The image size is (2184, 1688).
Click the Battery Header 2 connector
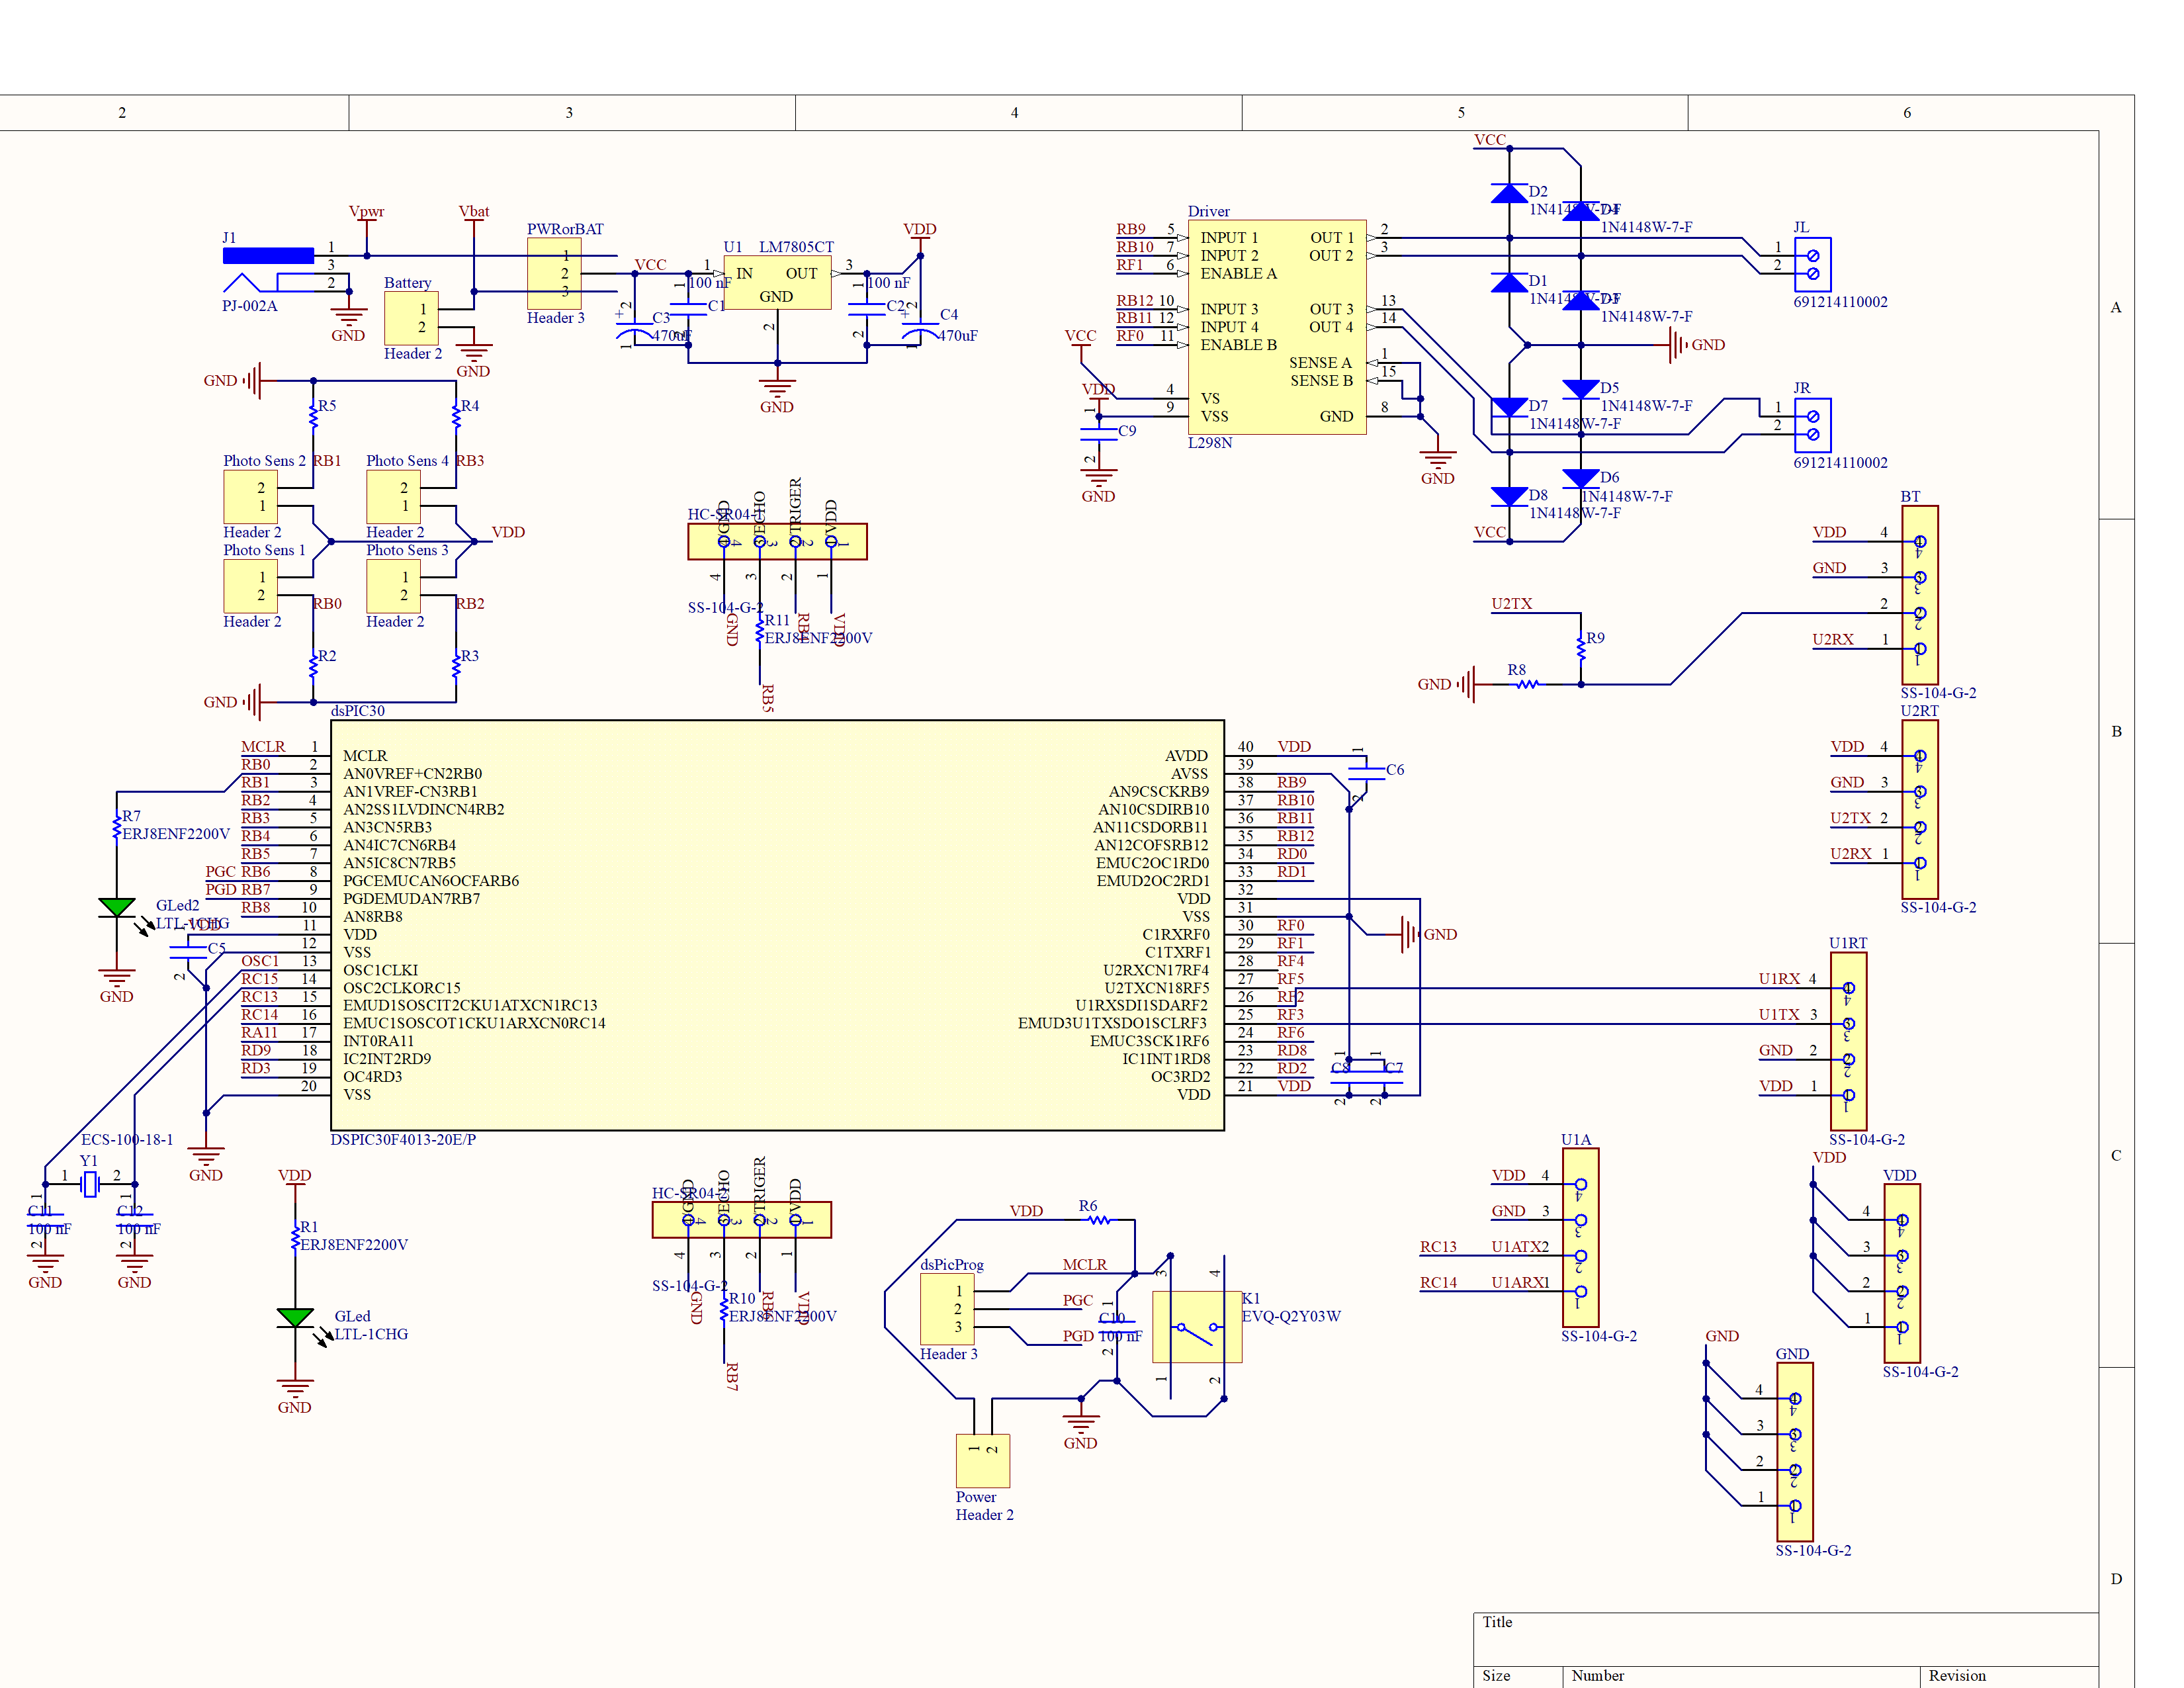pyautogui.click(x=411, y=318)
